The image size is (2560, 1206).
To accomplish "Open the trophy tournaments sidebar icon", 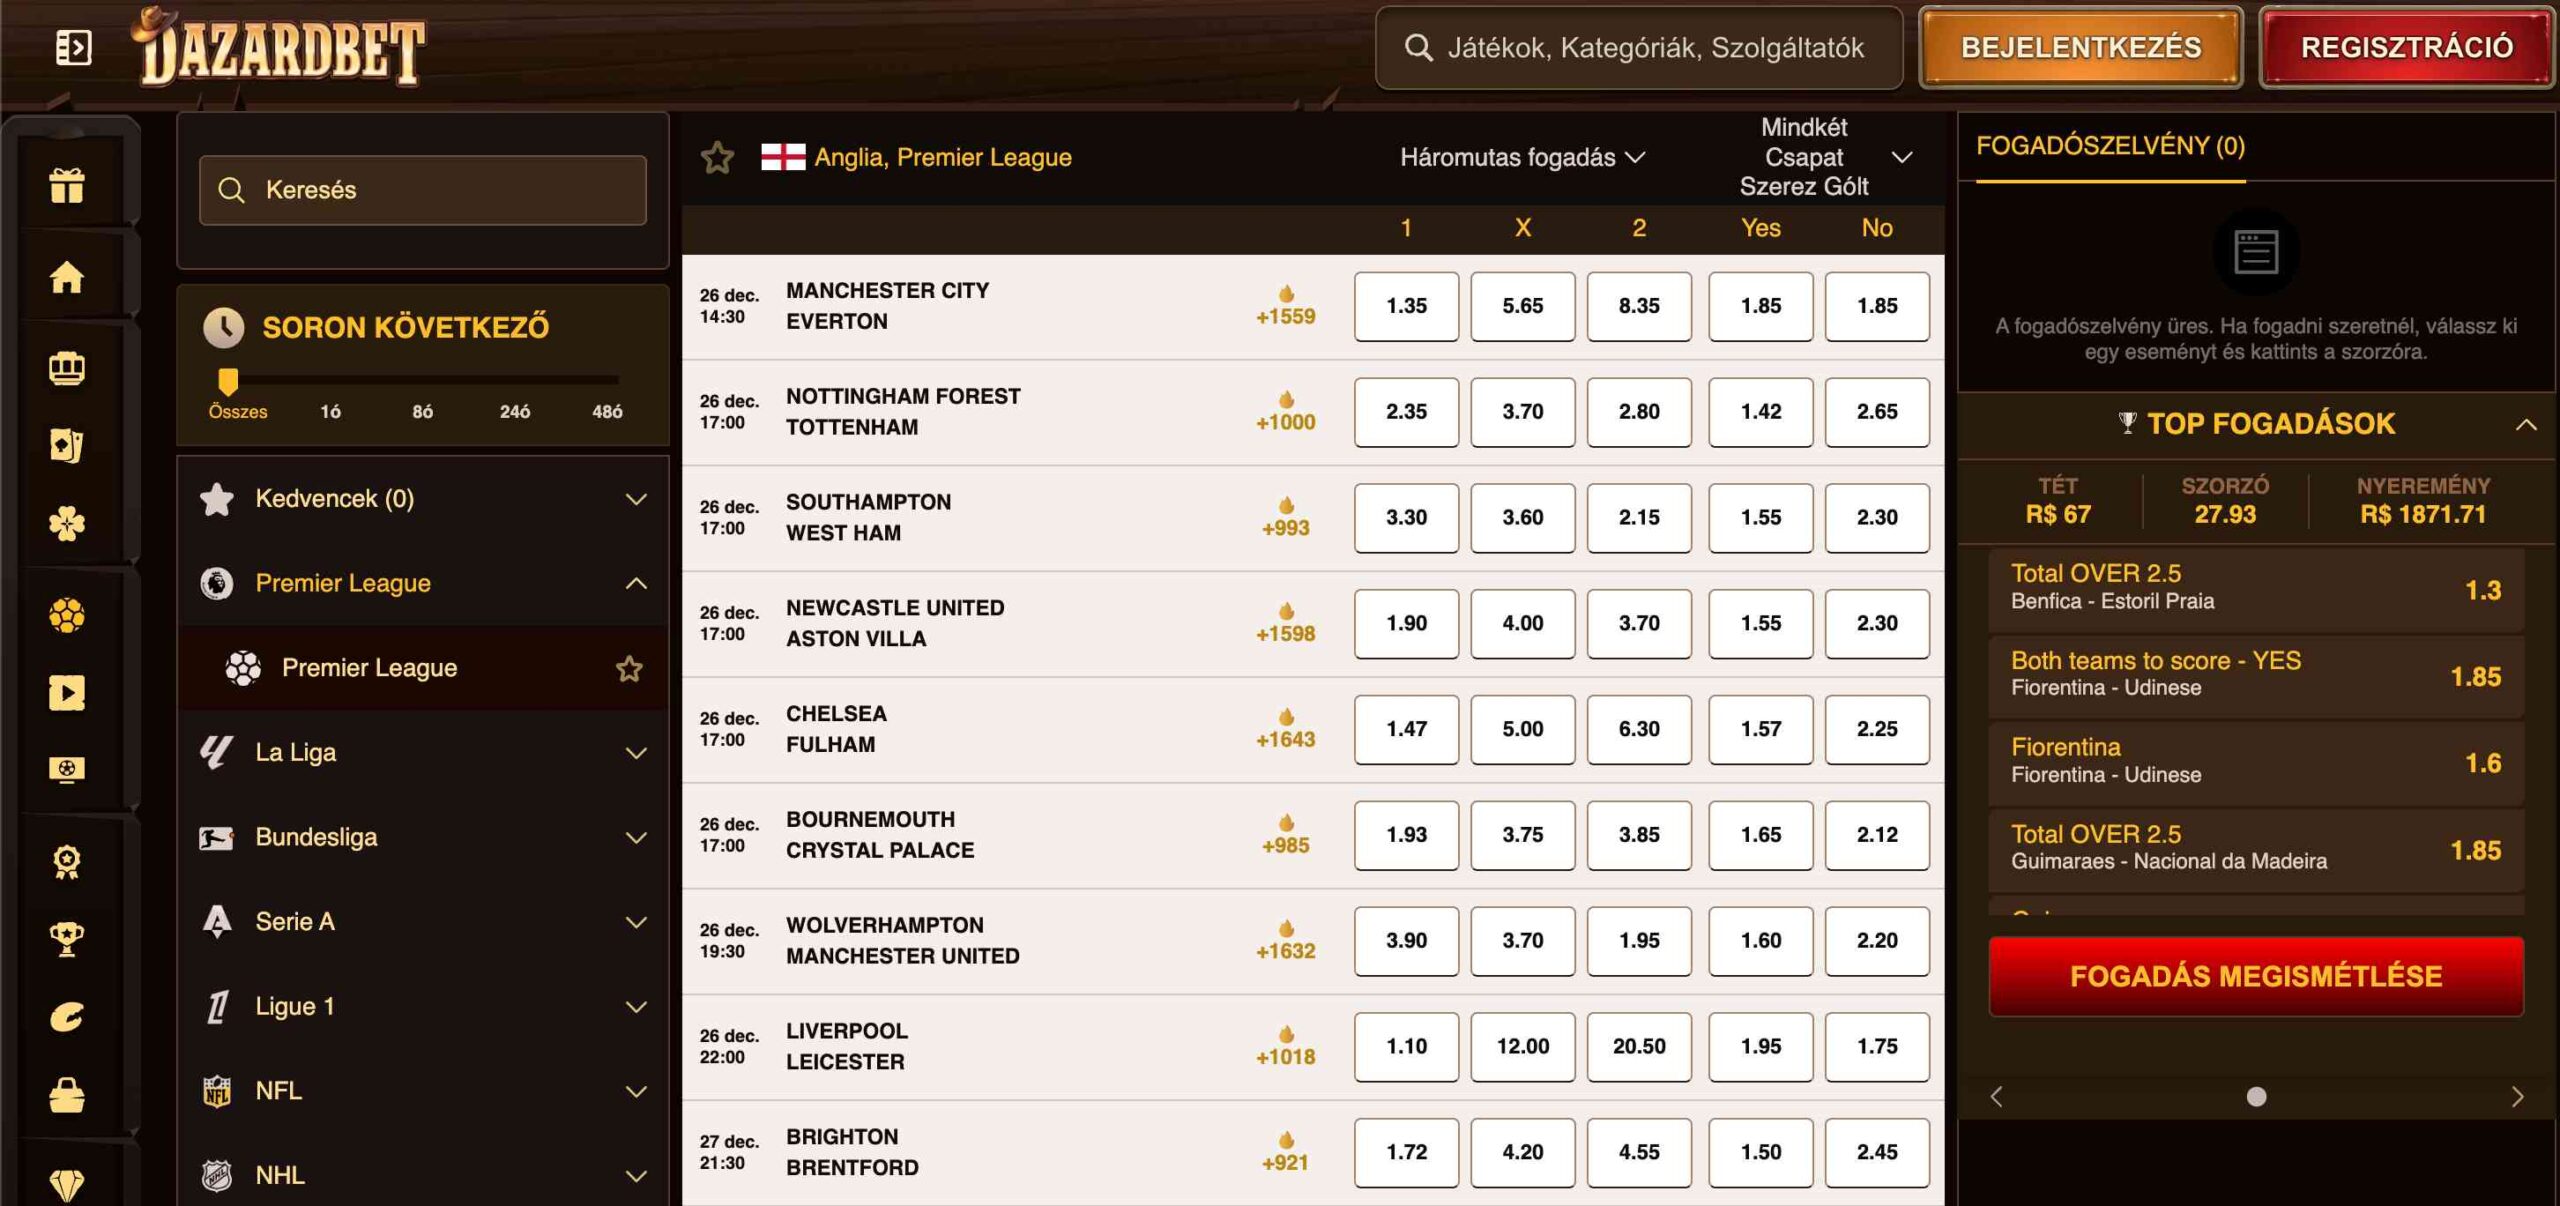I will [x=67, y=939].
